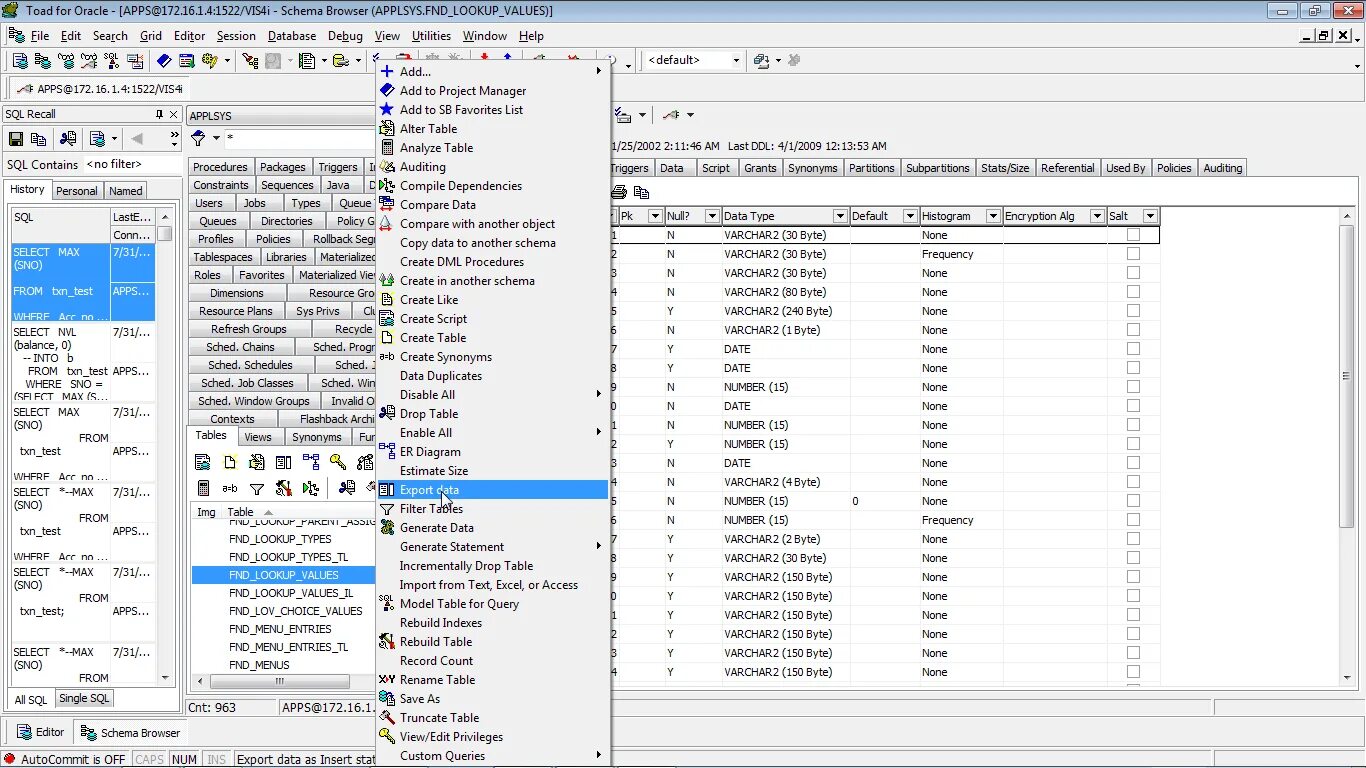Toggle Salt checkbox for the 80 Byte row
The width and height of the screenshot is (1366, 768).
[x=1133, y=292]
